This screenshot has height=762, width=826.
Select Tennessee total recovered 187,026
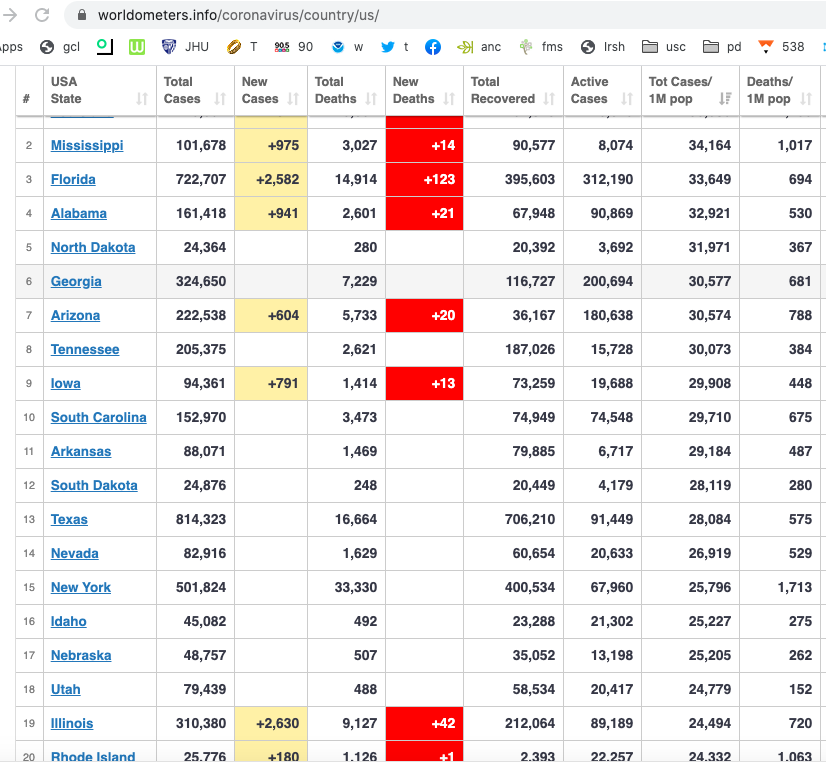(530, 349)
